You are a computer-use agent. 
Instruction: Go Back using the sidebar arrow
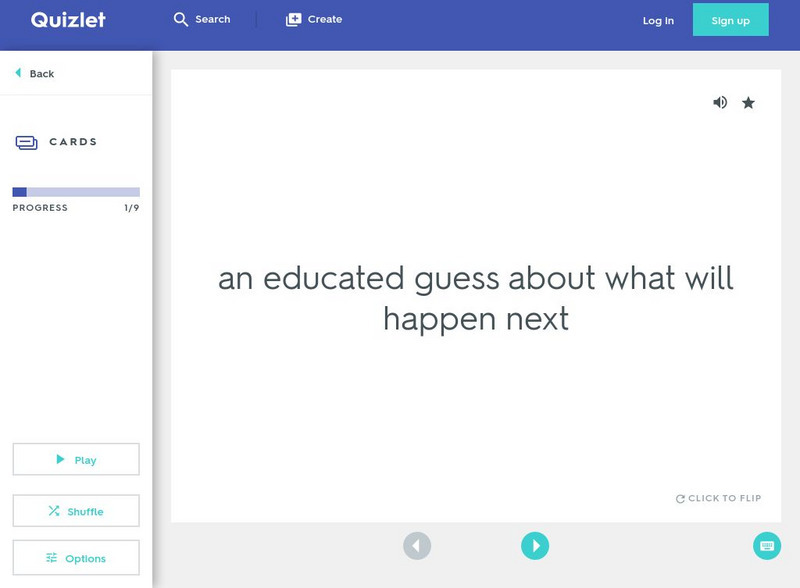(35, 74)
